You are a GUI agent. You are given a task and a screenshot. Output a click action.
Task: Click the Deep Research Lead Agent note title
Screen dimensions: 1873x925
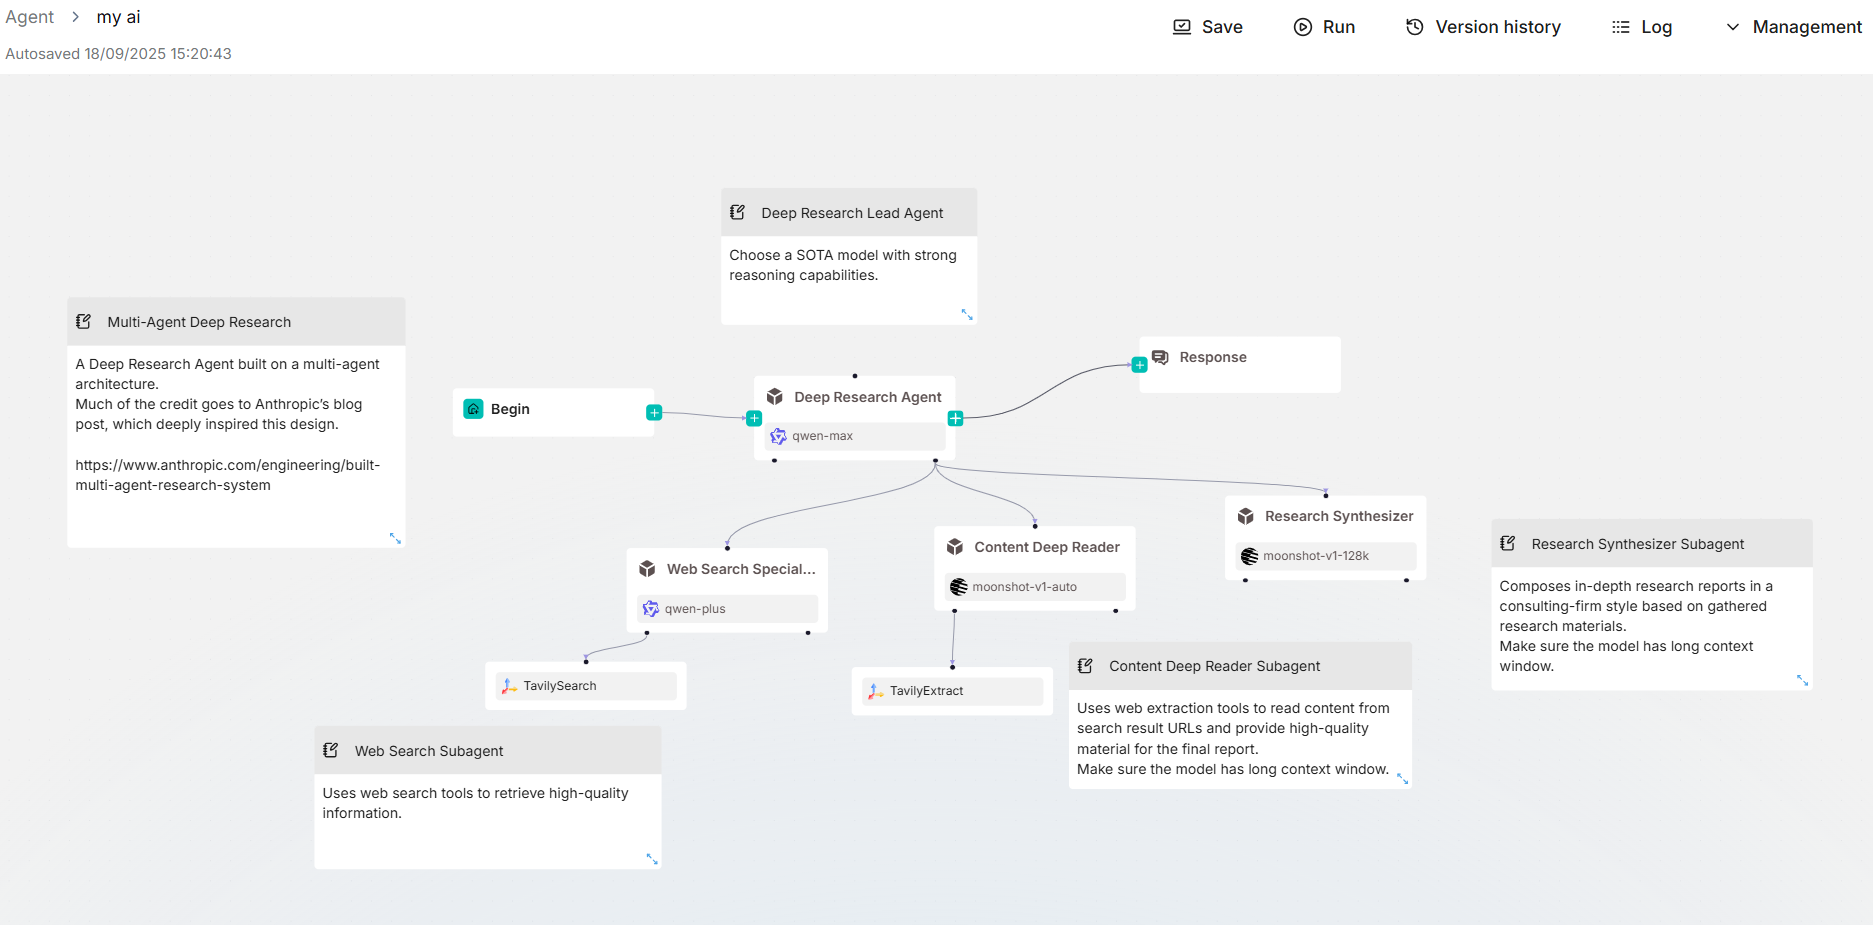tap(852, 213)
